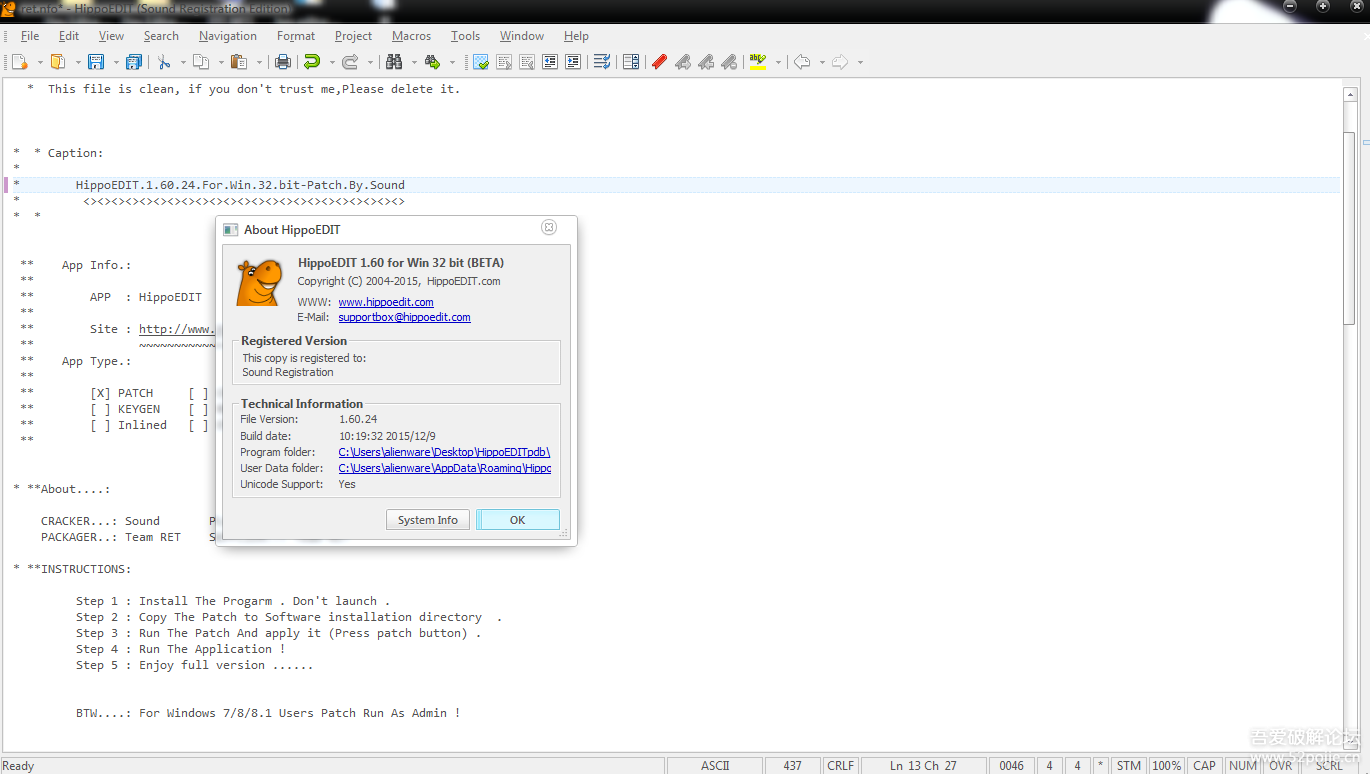
Task: Expand the Cut dropdown arrow
Action: click(x=183, y=62)
